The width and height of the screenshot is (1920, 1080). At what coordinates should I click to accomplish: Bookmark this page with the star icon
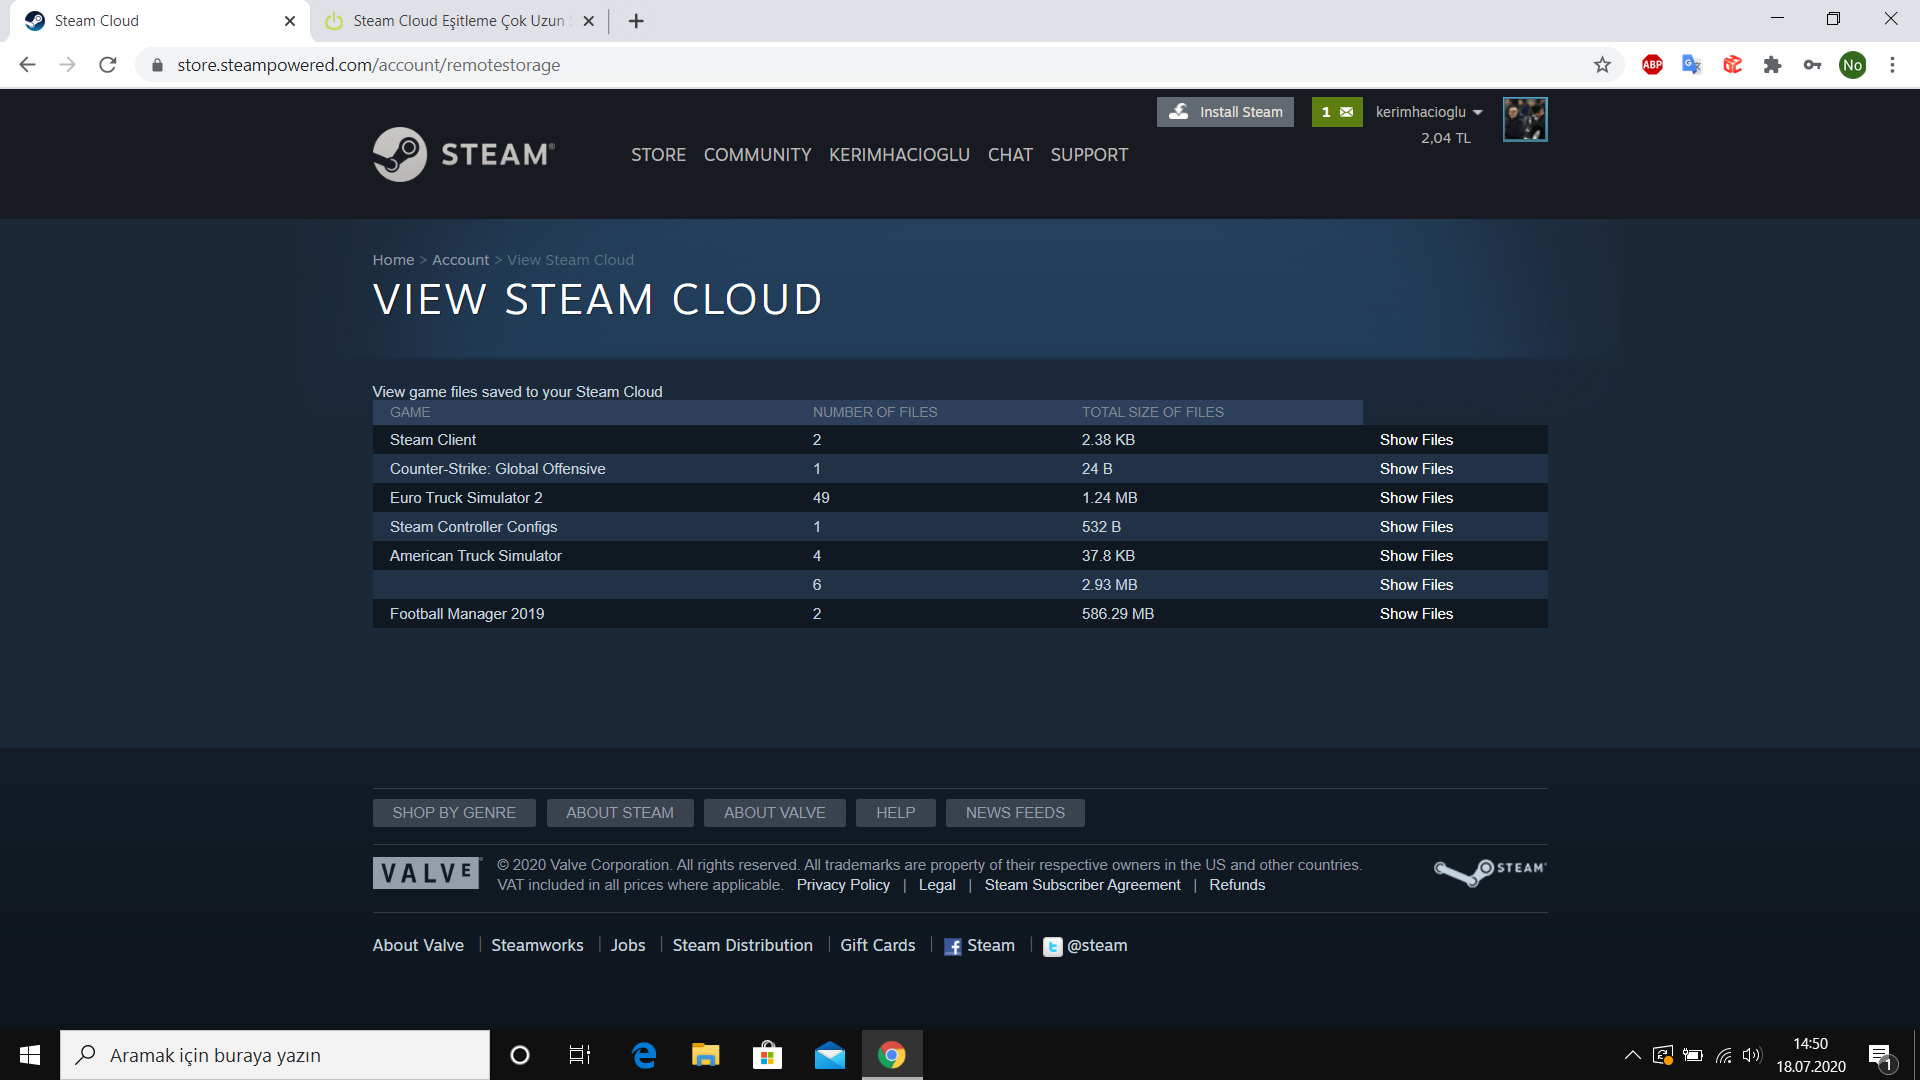pyautogui.click(x=1602, y=65)
